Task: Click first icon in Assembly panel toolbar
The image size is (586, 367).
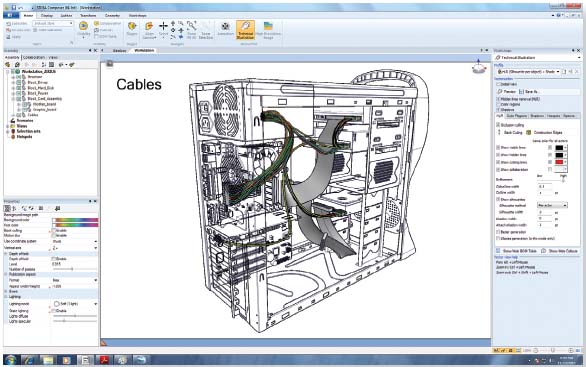Action: 7,65
